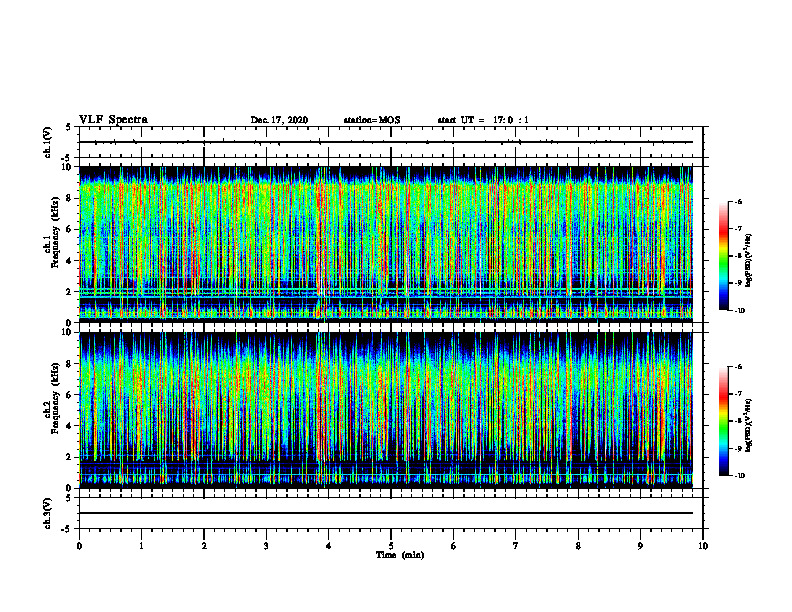Screen dimensions: 792x612
Task: Select the ch.1 colorbar "log(PSD)(V²/Hz)" label
Action: pos(749,261)
